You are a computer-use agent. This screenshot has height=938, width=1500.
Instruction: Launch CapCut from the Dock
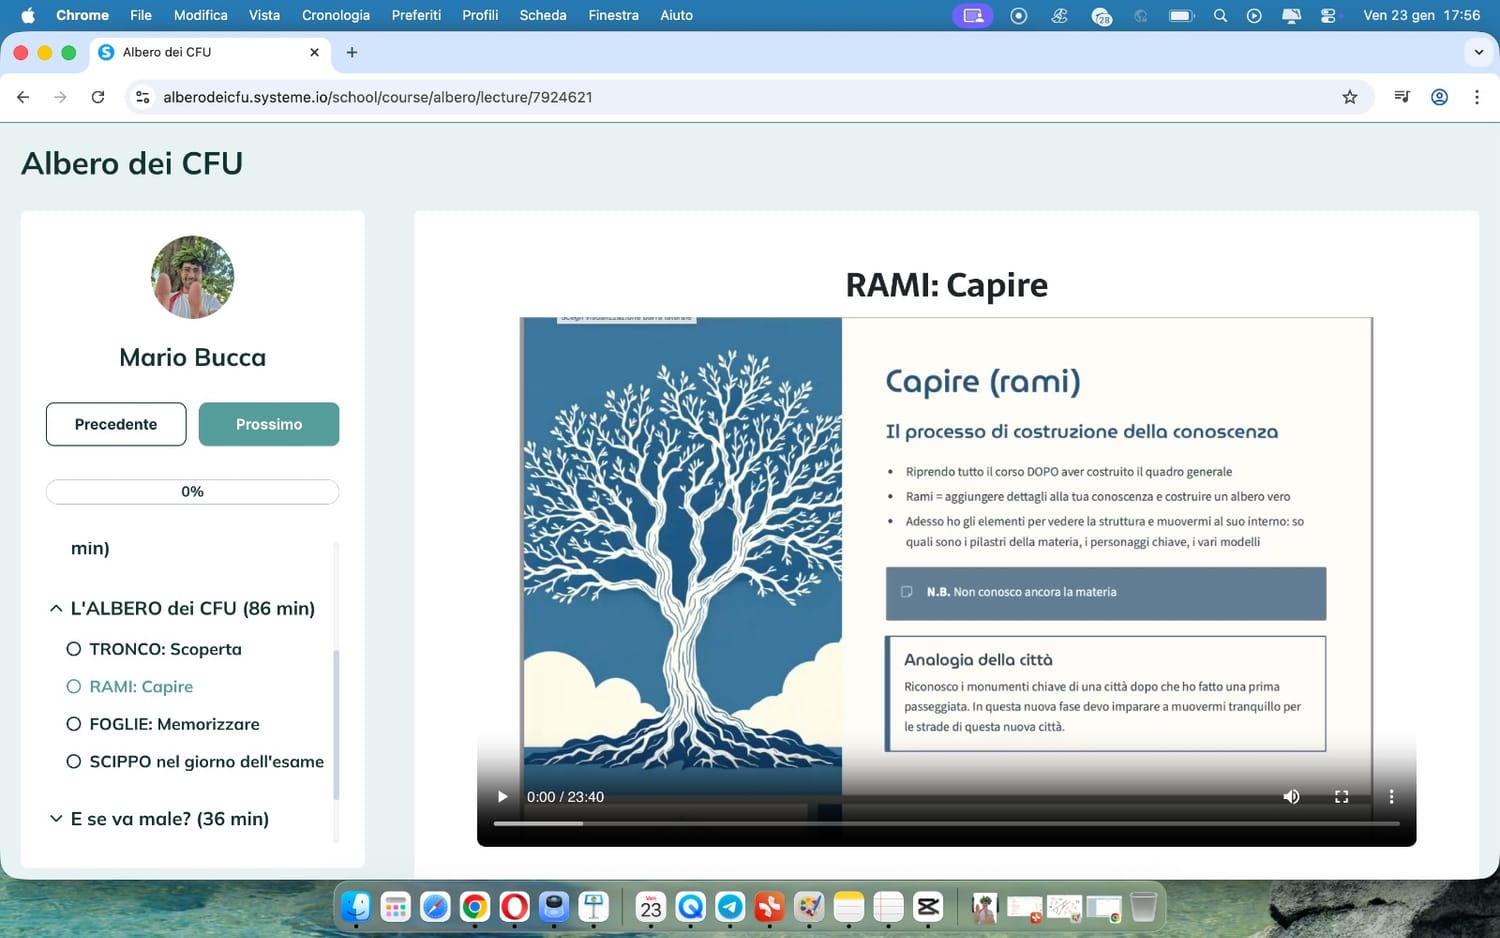coord(928,907)
